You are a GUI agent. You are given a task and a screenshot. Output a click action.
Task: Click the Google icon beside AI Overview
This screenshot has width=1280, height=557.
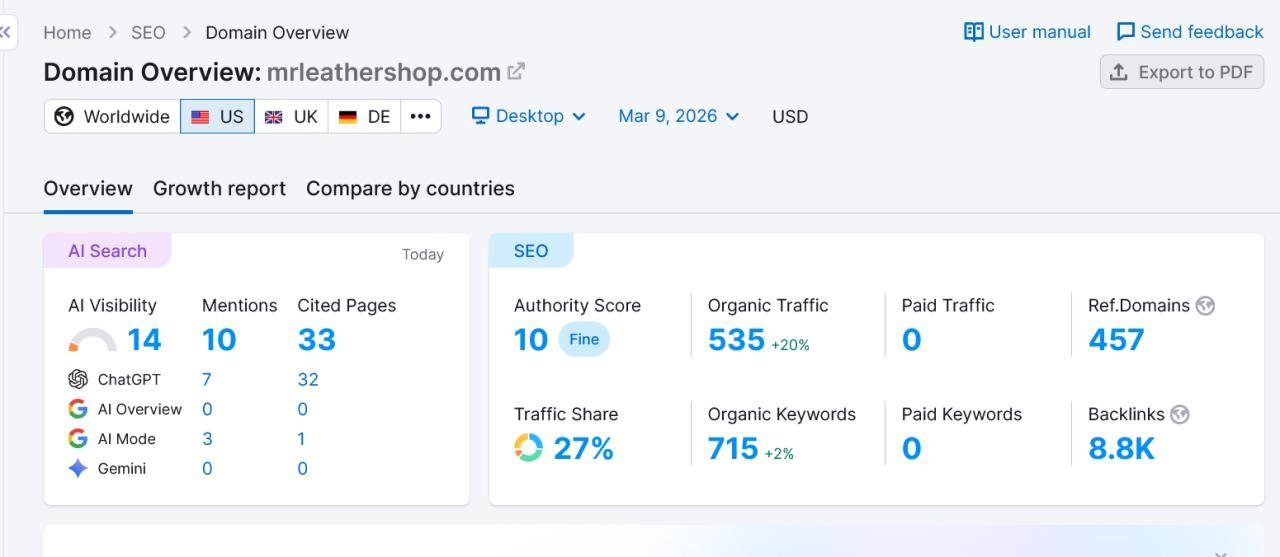pyautogui.click(x=78, y=409)
